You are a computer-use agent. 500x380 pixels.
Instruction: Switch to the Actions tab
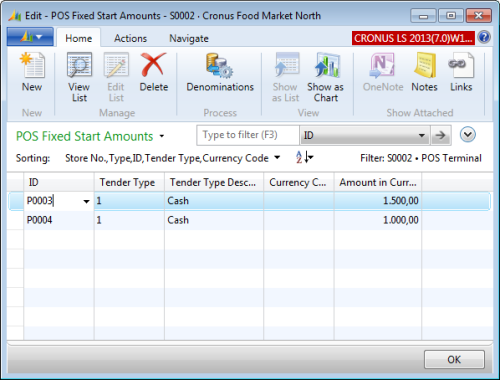130,38
